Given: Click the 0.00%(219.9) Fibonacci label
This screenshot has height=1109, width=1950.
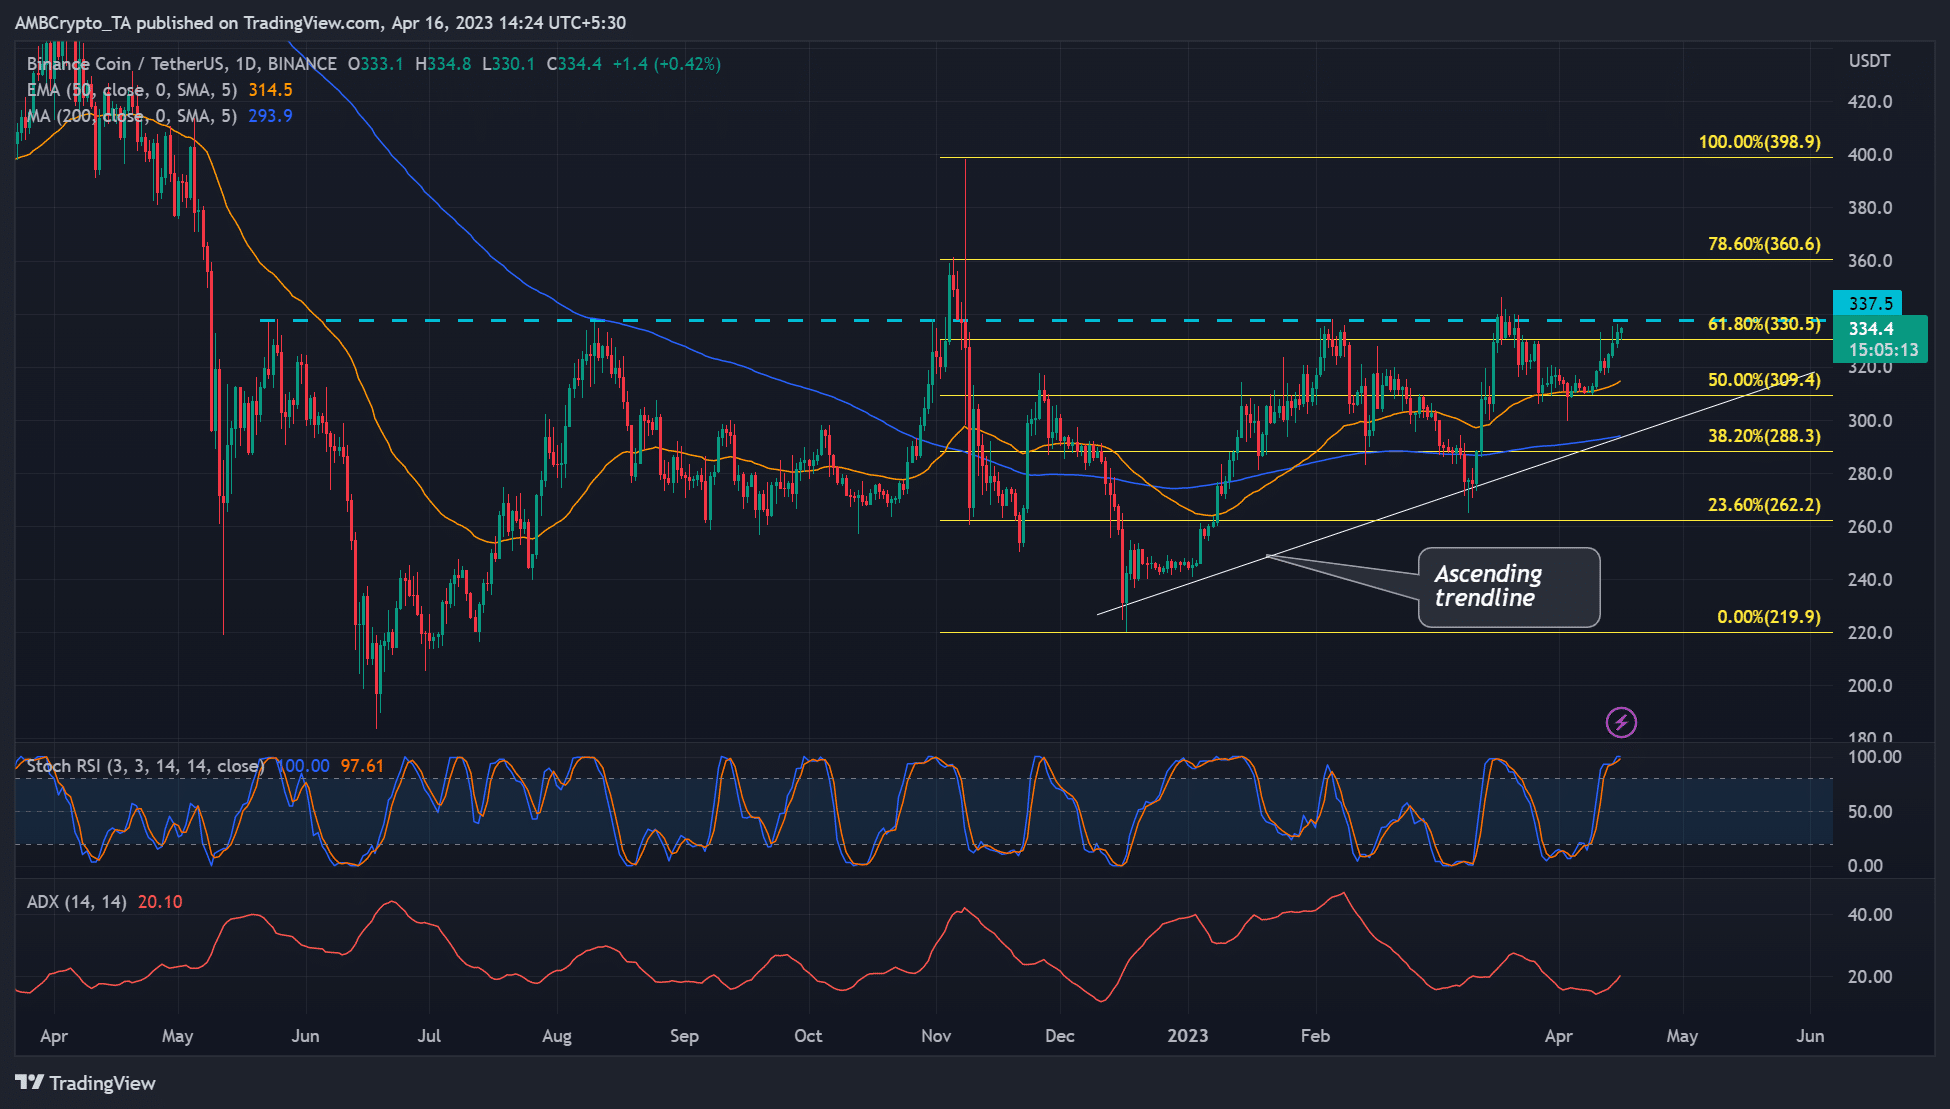Looking at the screenshot, I should pos(1769,617).
